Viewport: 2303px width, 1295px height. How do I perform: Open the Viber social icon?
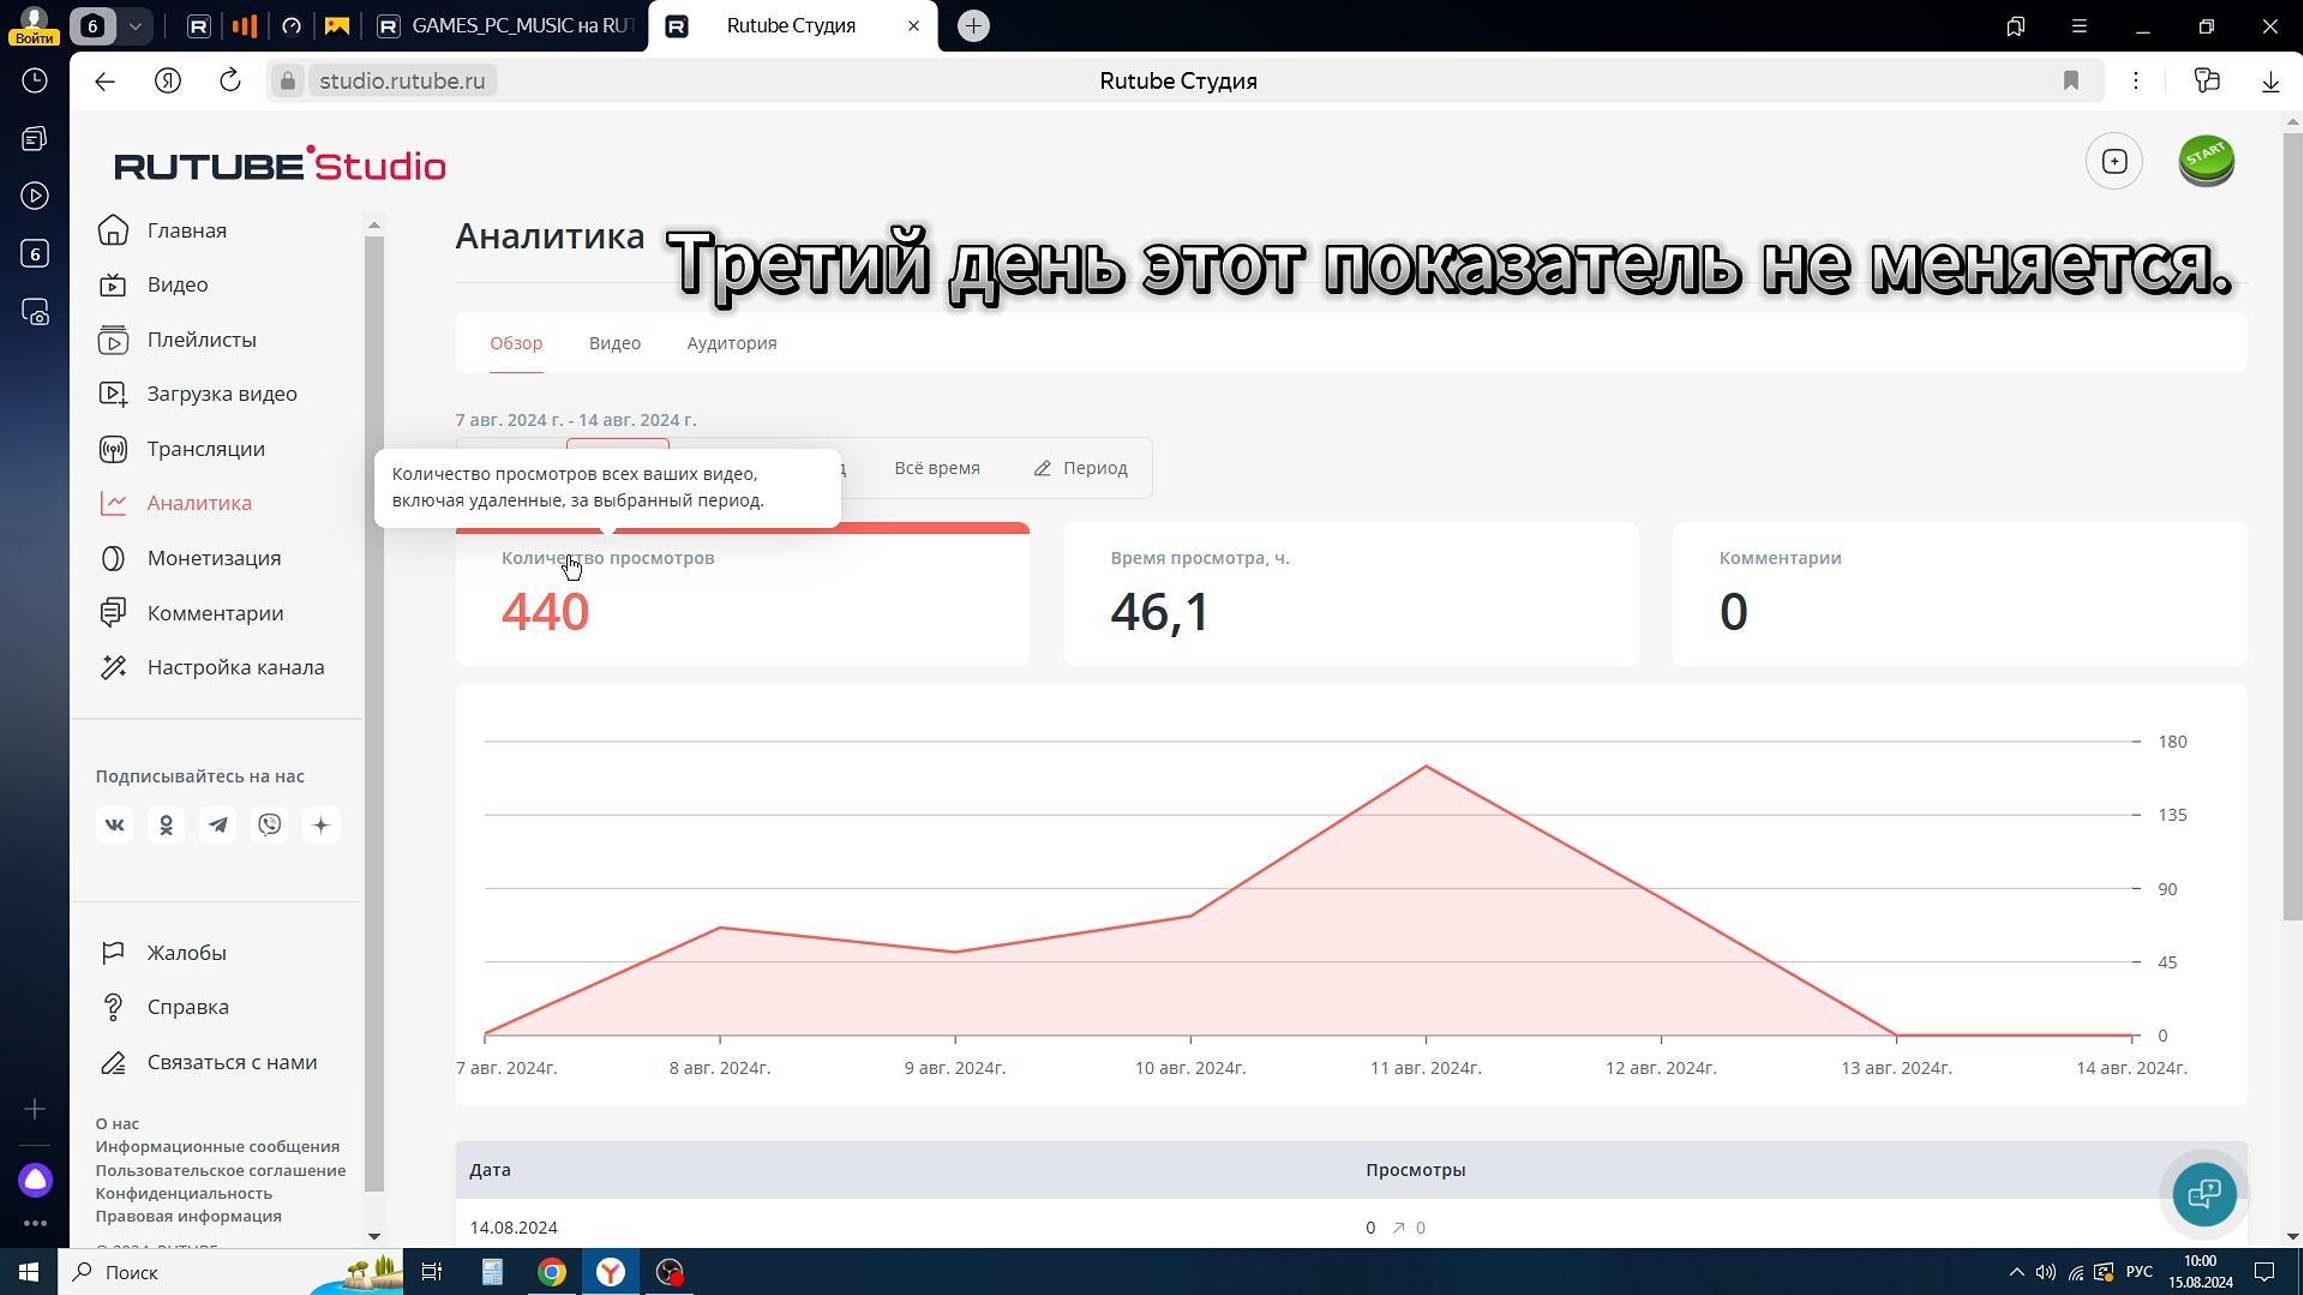pyautogui.click(x=269, y=825)
